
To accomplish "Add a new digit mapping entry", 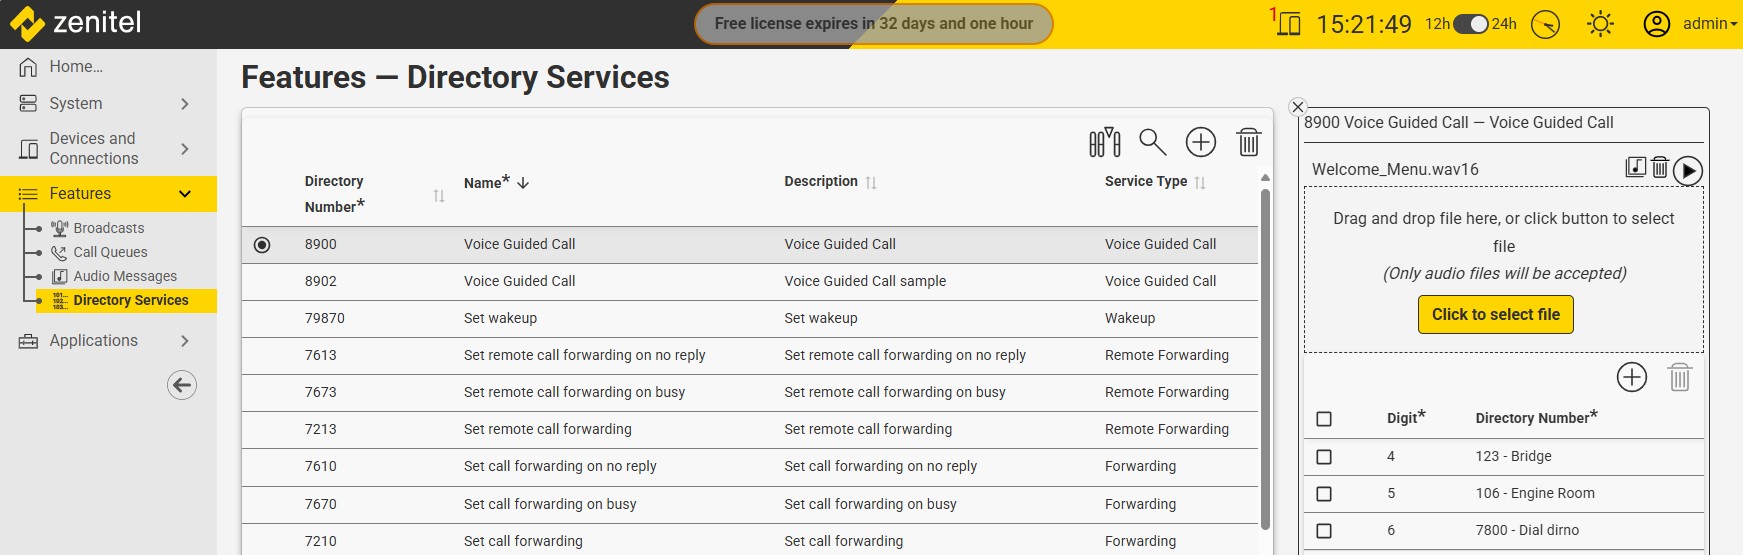I will click(x=1632, y=377).
